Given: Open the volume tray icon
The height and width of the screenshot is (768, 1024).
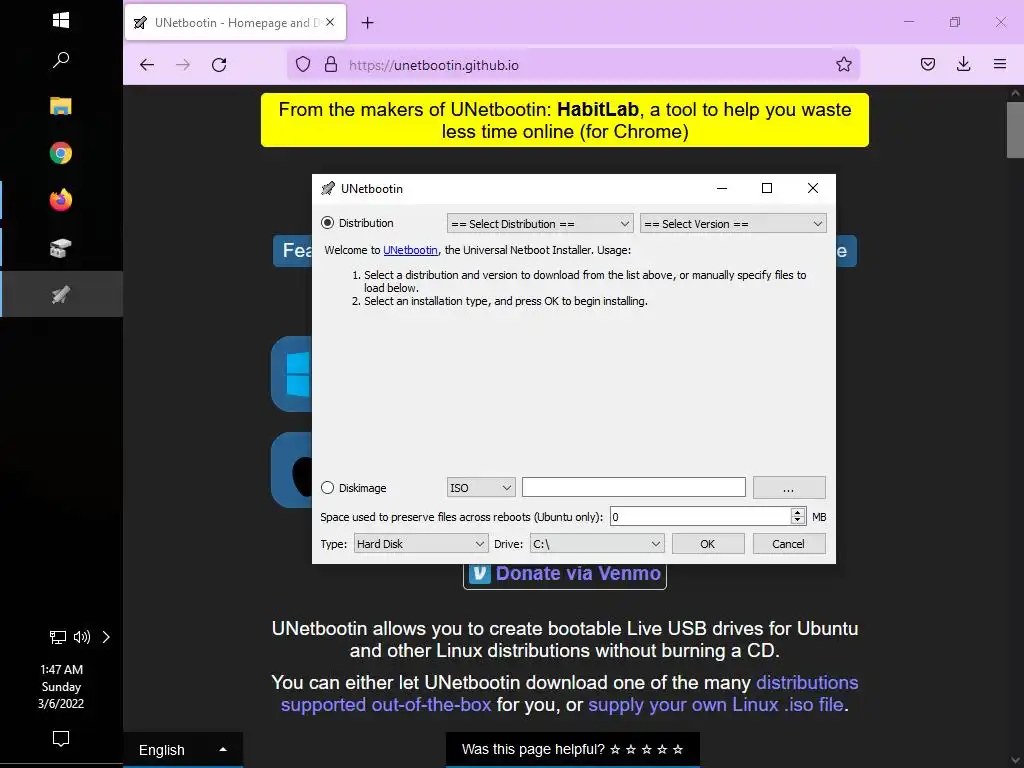Looking at the screenshot, I should (82, 637).
